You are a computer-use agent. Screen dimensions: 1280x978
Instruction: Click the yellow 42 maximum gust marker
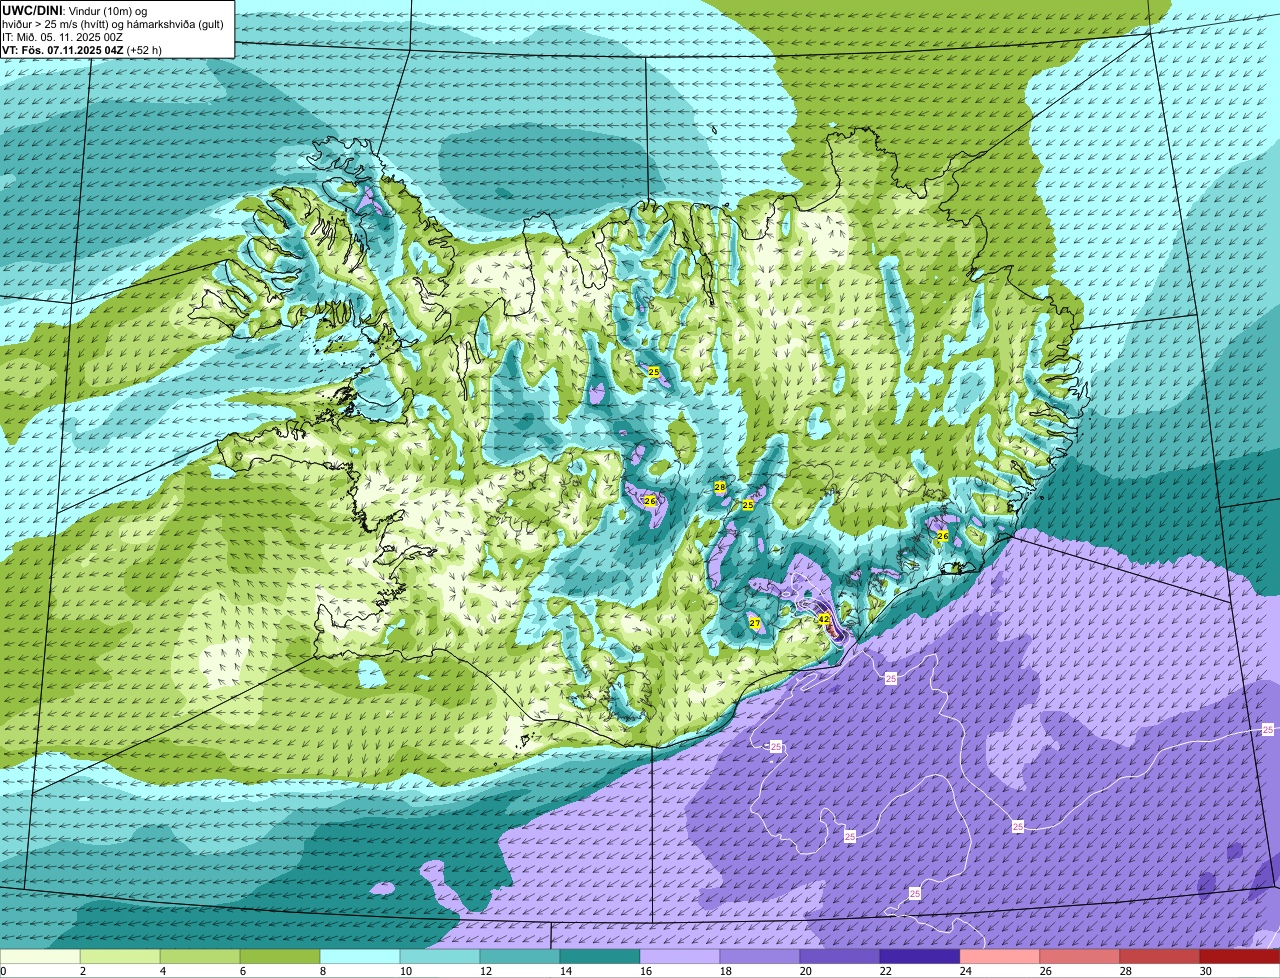coord(824,620)
